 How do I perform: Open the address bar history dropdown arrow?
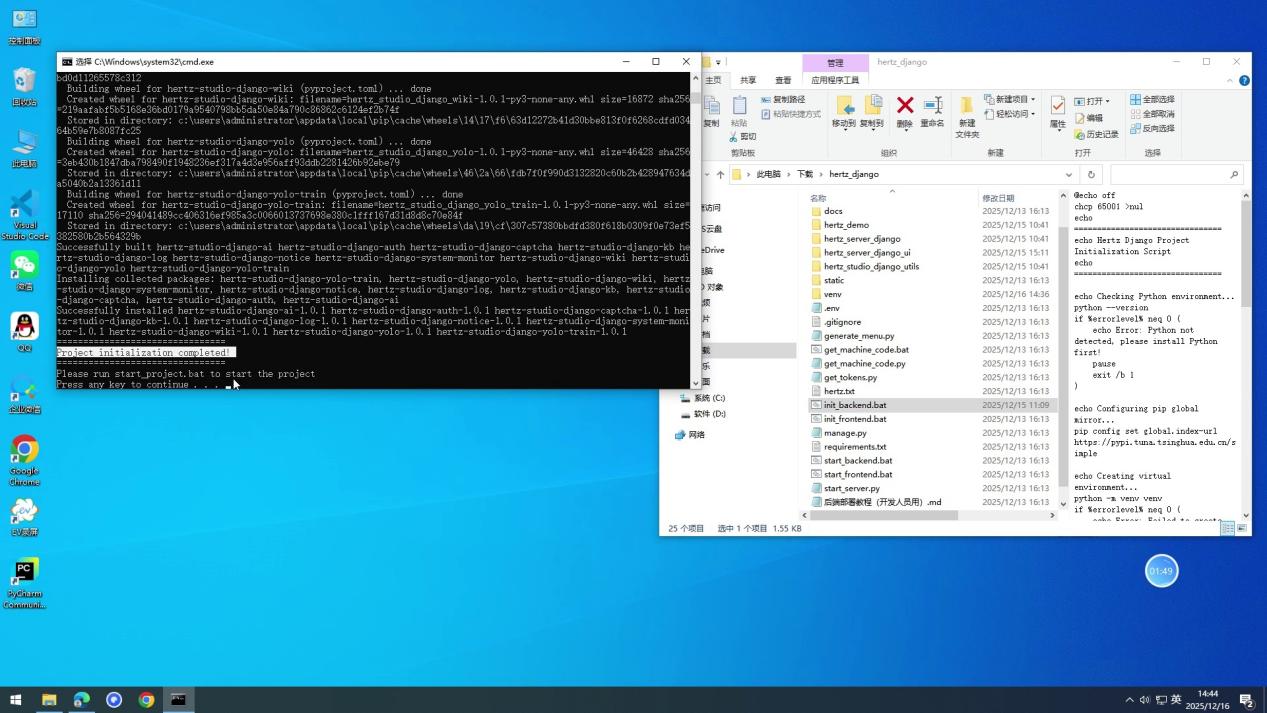1069,174
